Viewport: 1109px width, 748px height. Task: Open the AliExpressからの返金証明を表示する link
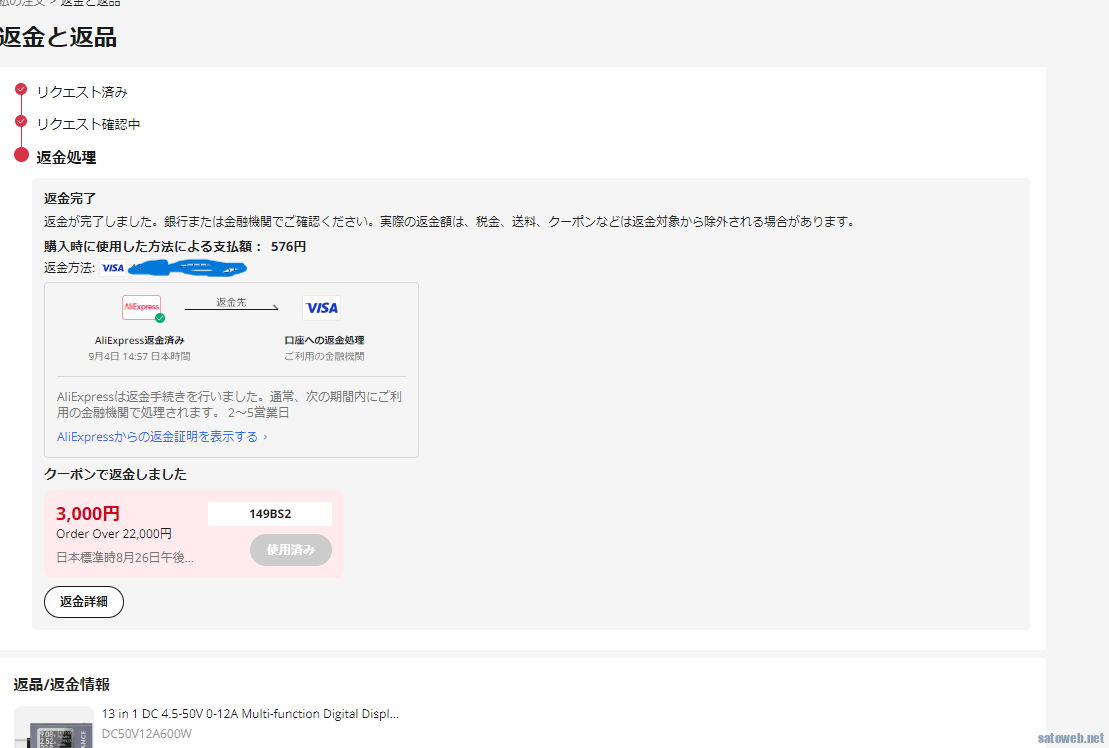coord(162,437)
